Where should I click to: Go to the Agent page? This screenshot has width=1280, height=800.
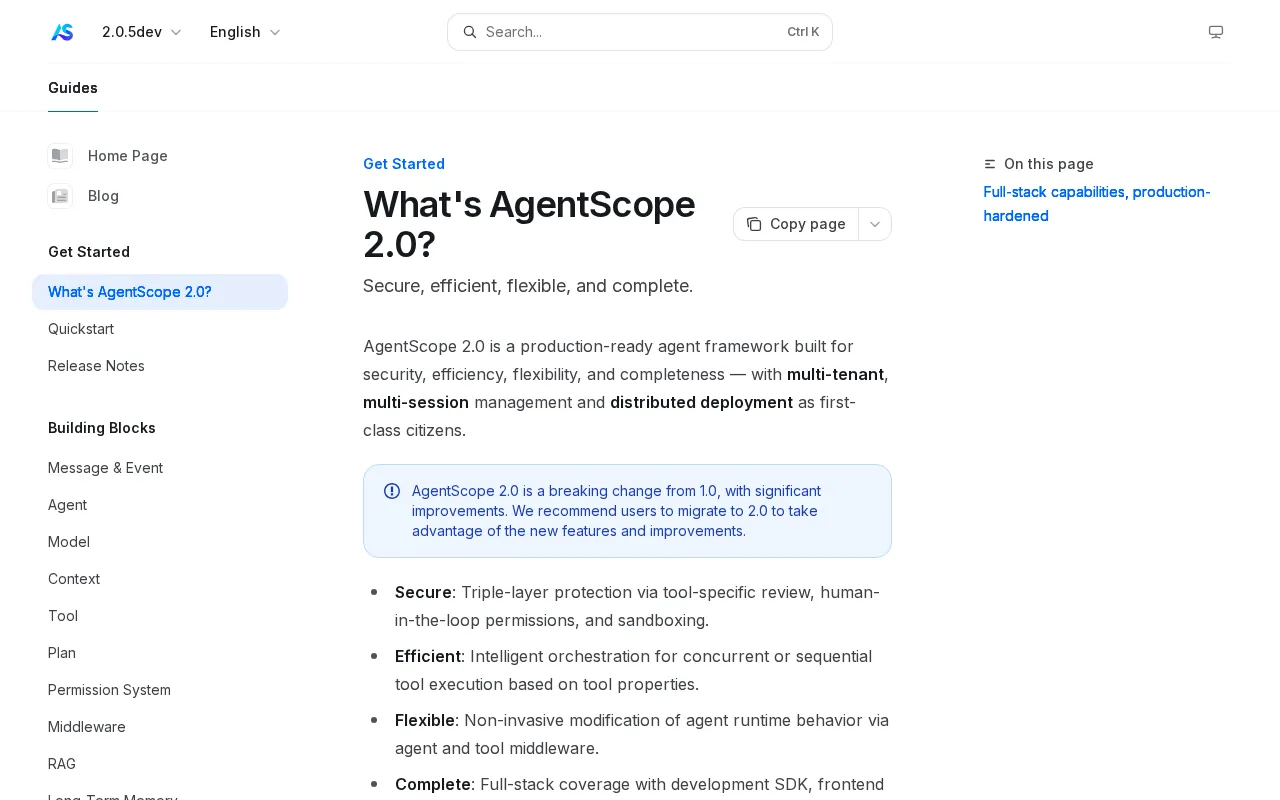pos(160,505)
